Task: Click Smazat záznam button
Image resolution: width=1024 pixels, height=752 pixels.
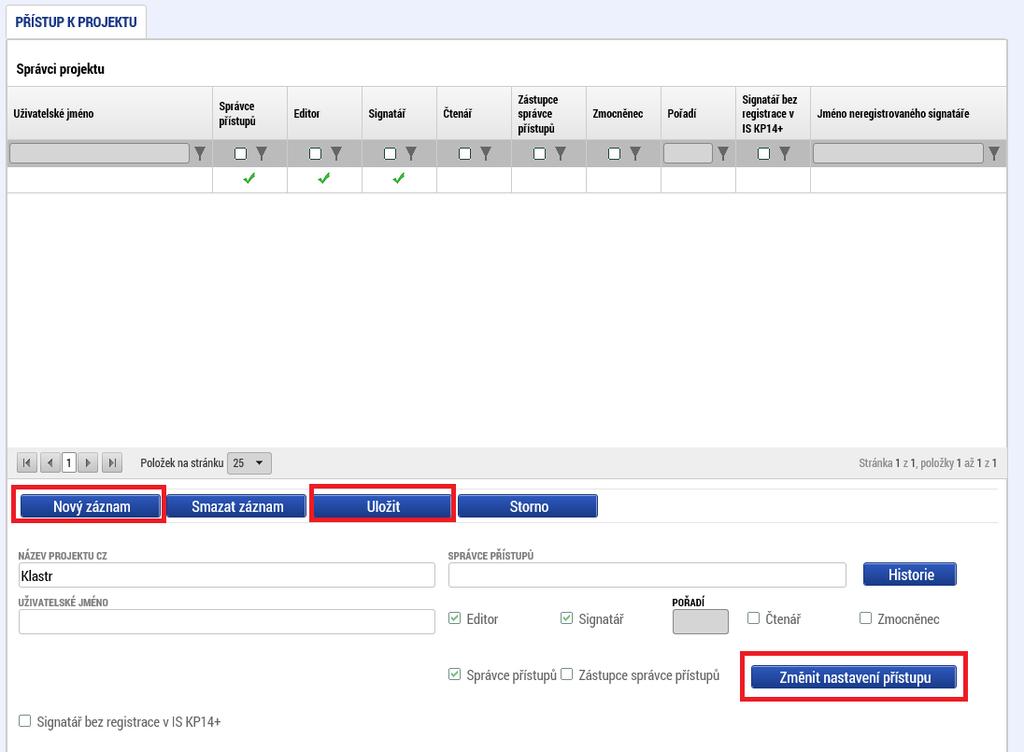Action: (236, 507)
